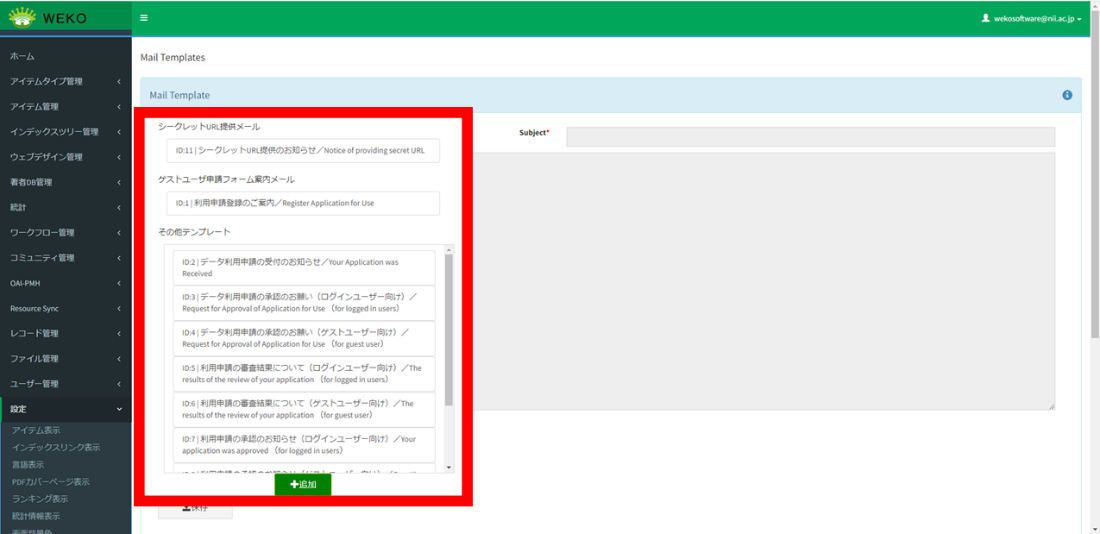The height and width of the screenshot is (534, 1100).
Task: Open インデックスリンク表示 settings submenu item
Action: 56,447
